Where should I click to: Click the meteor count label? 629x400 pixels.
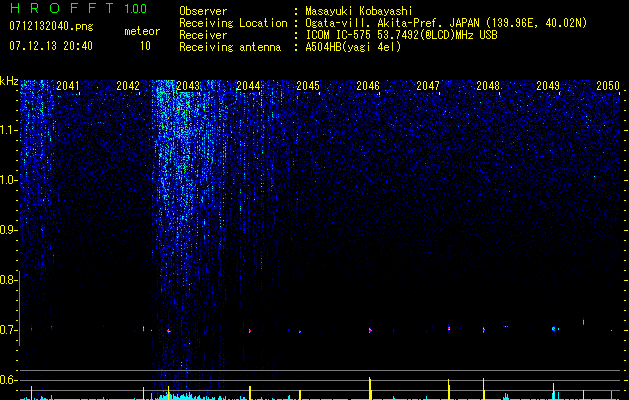coord(142,31)
